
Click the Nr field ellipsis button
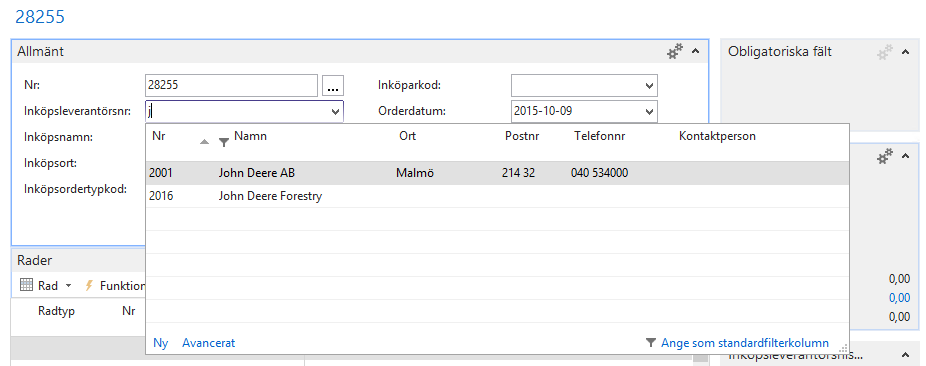click(333, 86)
